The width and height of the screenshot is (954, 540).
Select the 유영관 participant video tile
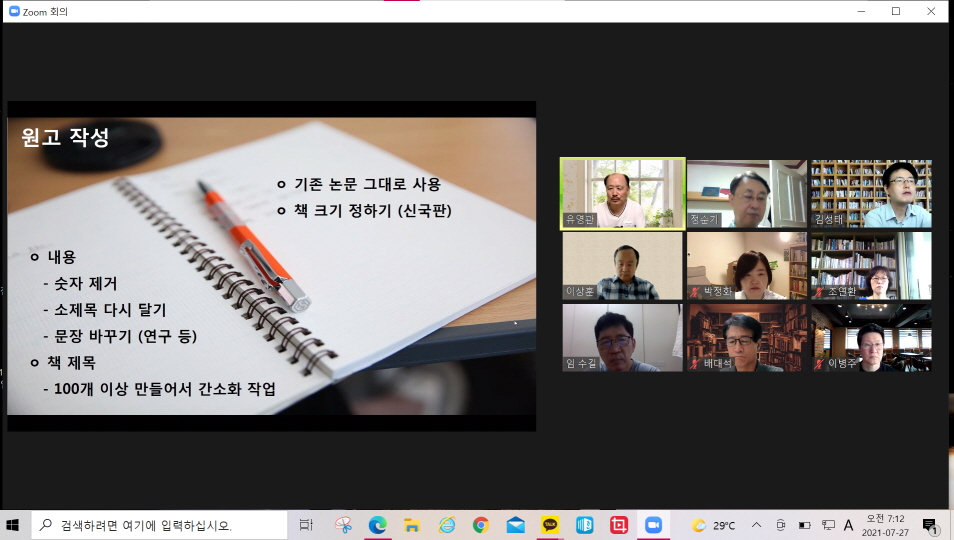[x=622, y=194]
